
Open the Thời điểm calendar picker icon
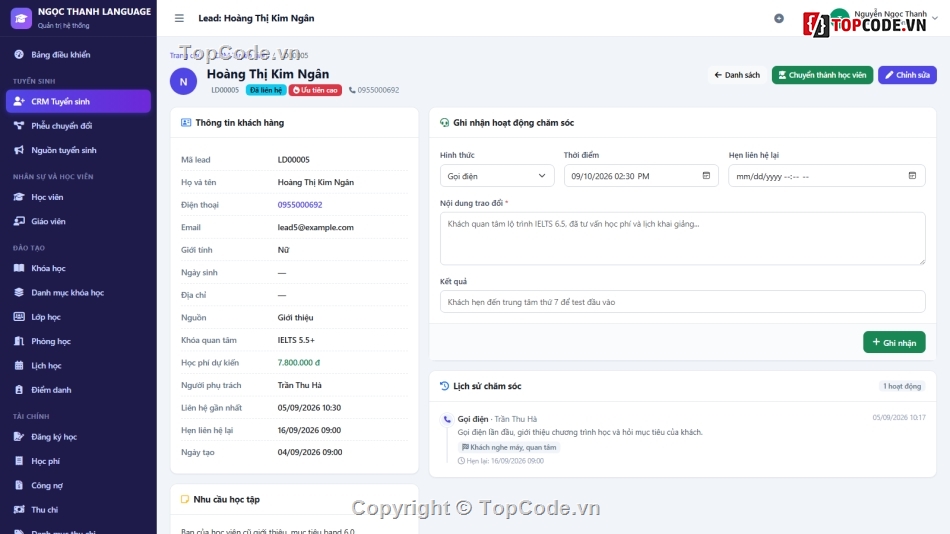click(706, 176)
